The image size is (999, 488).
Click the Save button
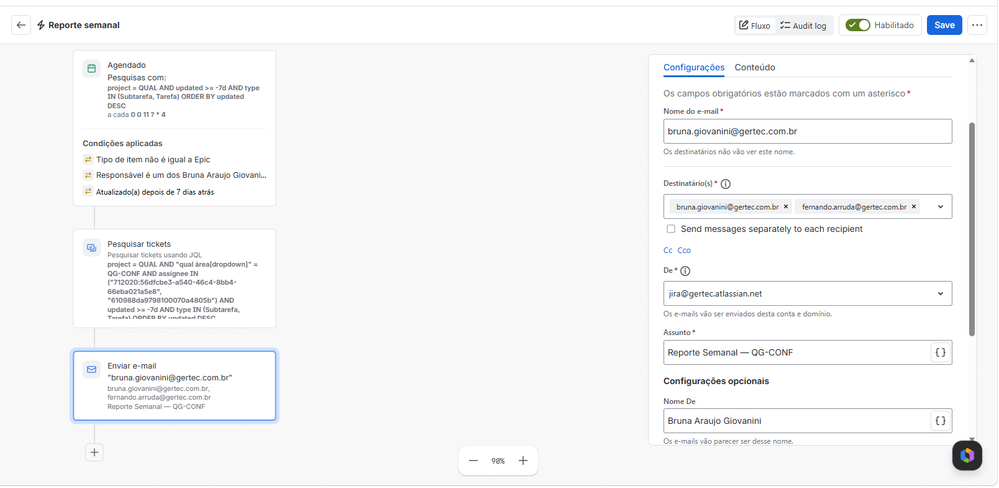[944, 25]
